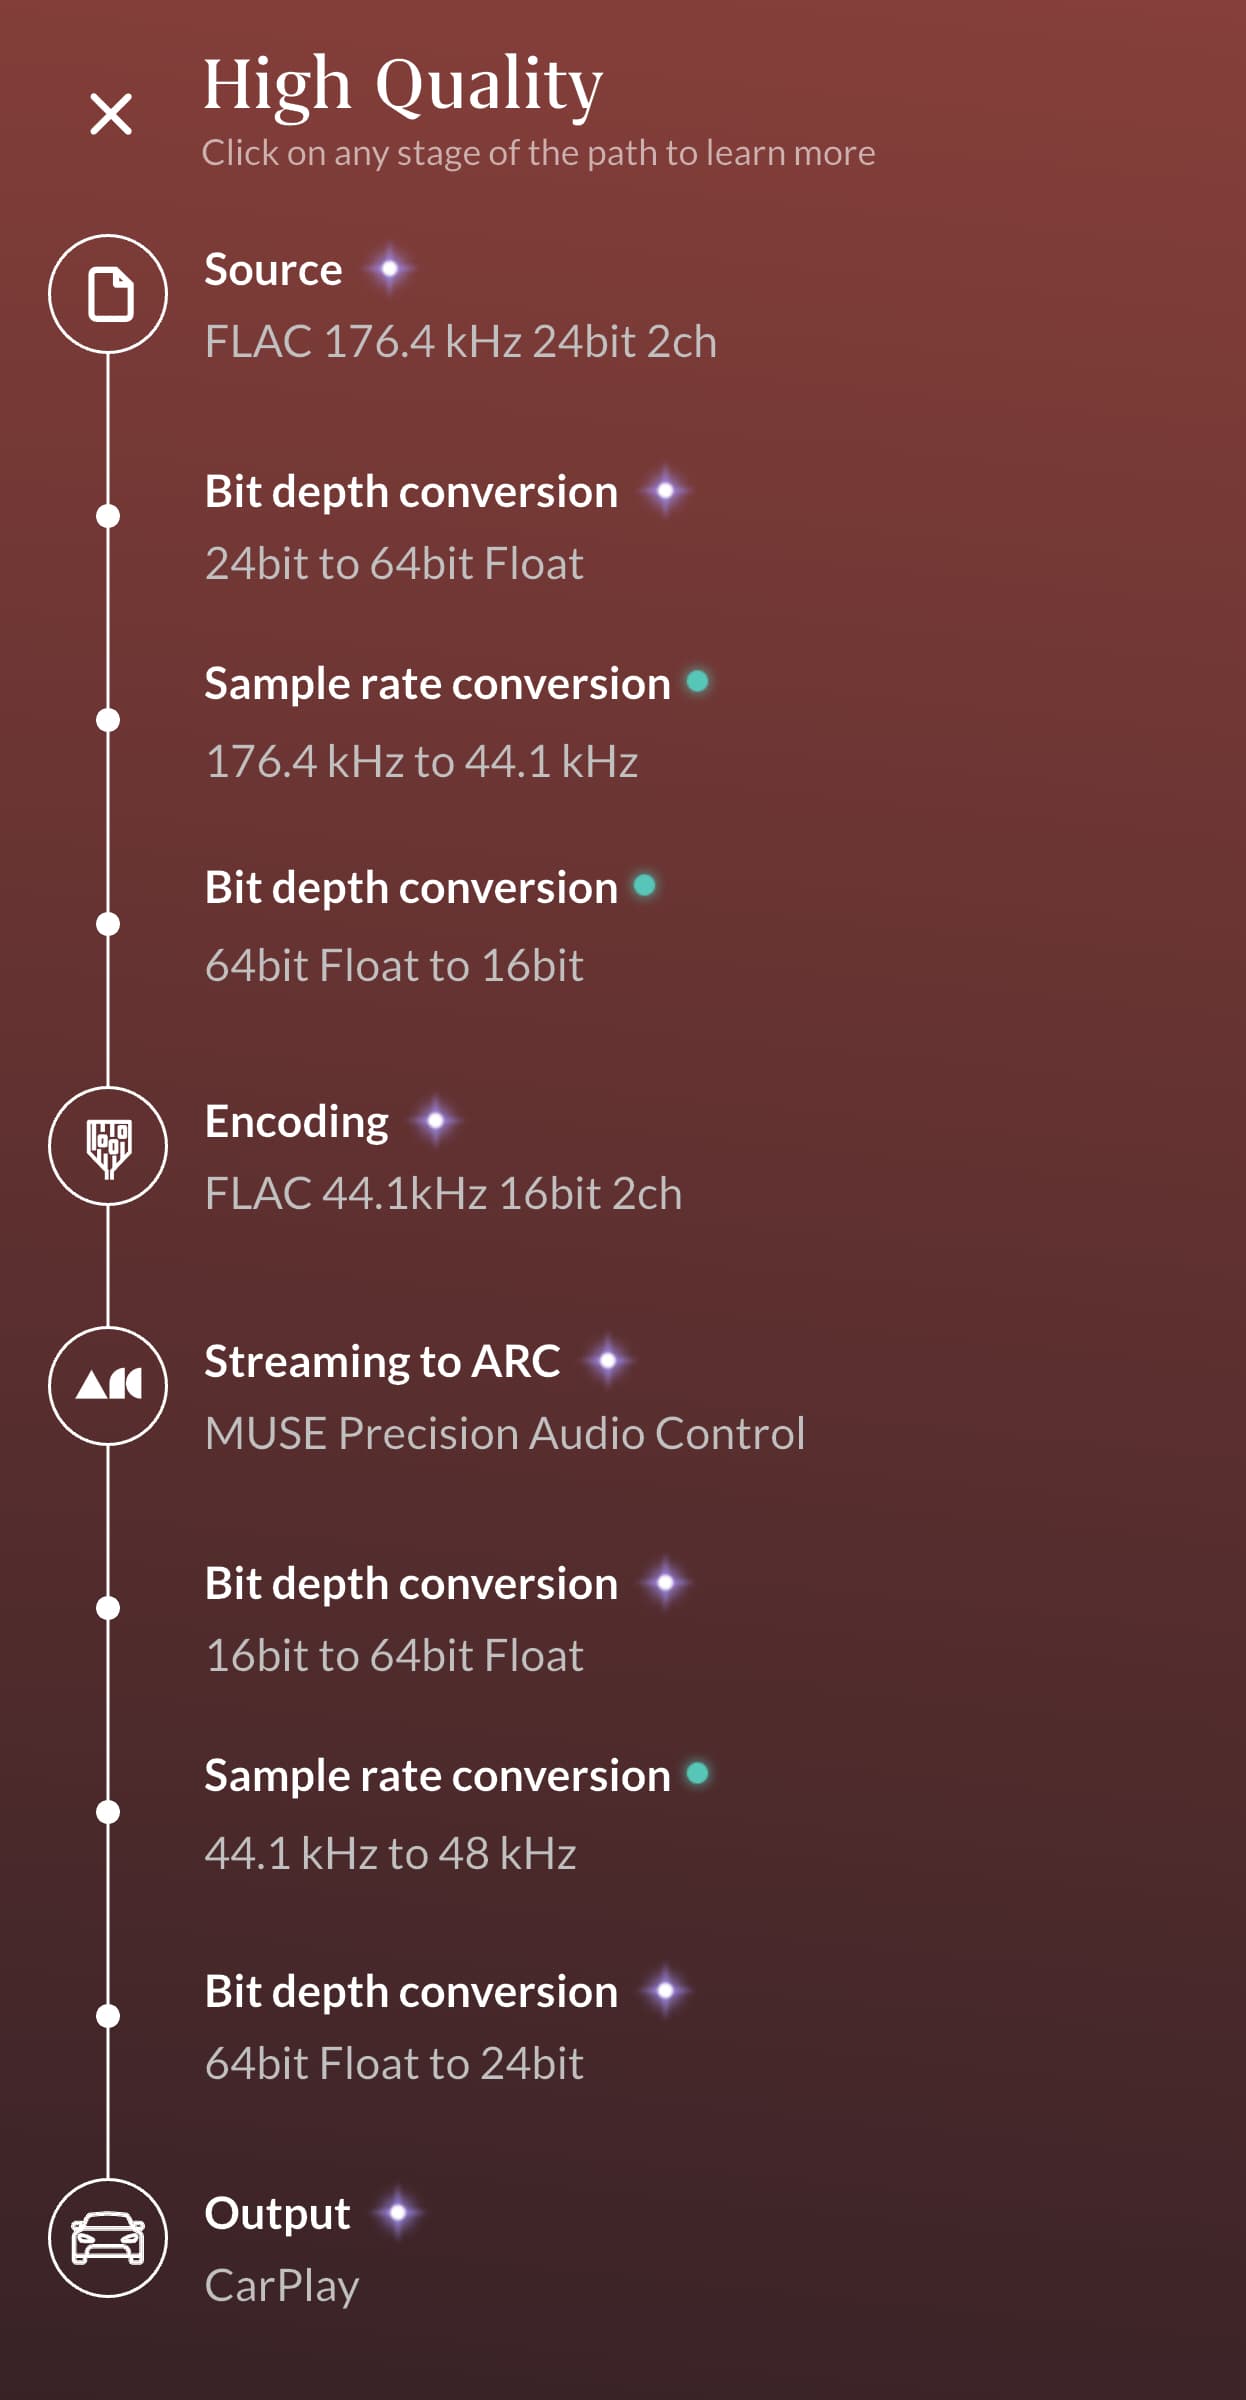
Task: Open MUSE Precision Audio Control stage
Action: tap(505, 1397)
